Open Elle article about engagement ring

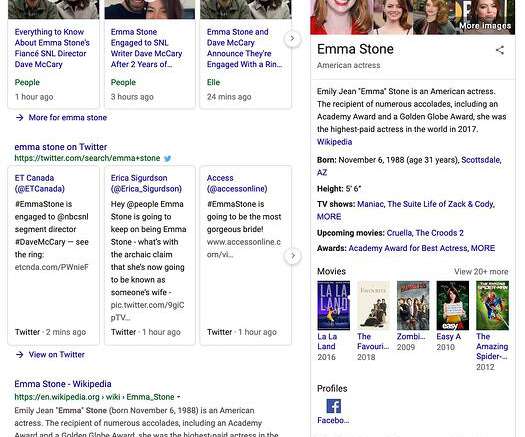tap(244, 48)
